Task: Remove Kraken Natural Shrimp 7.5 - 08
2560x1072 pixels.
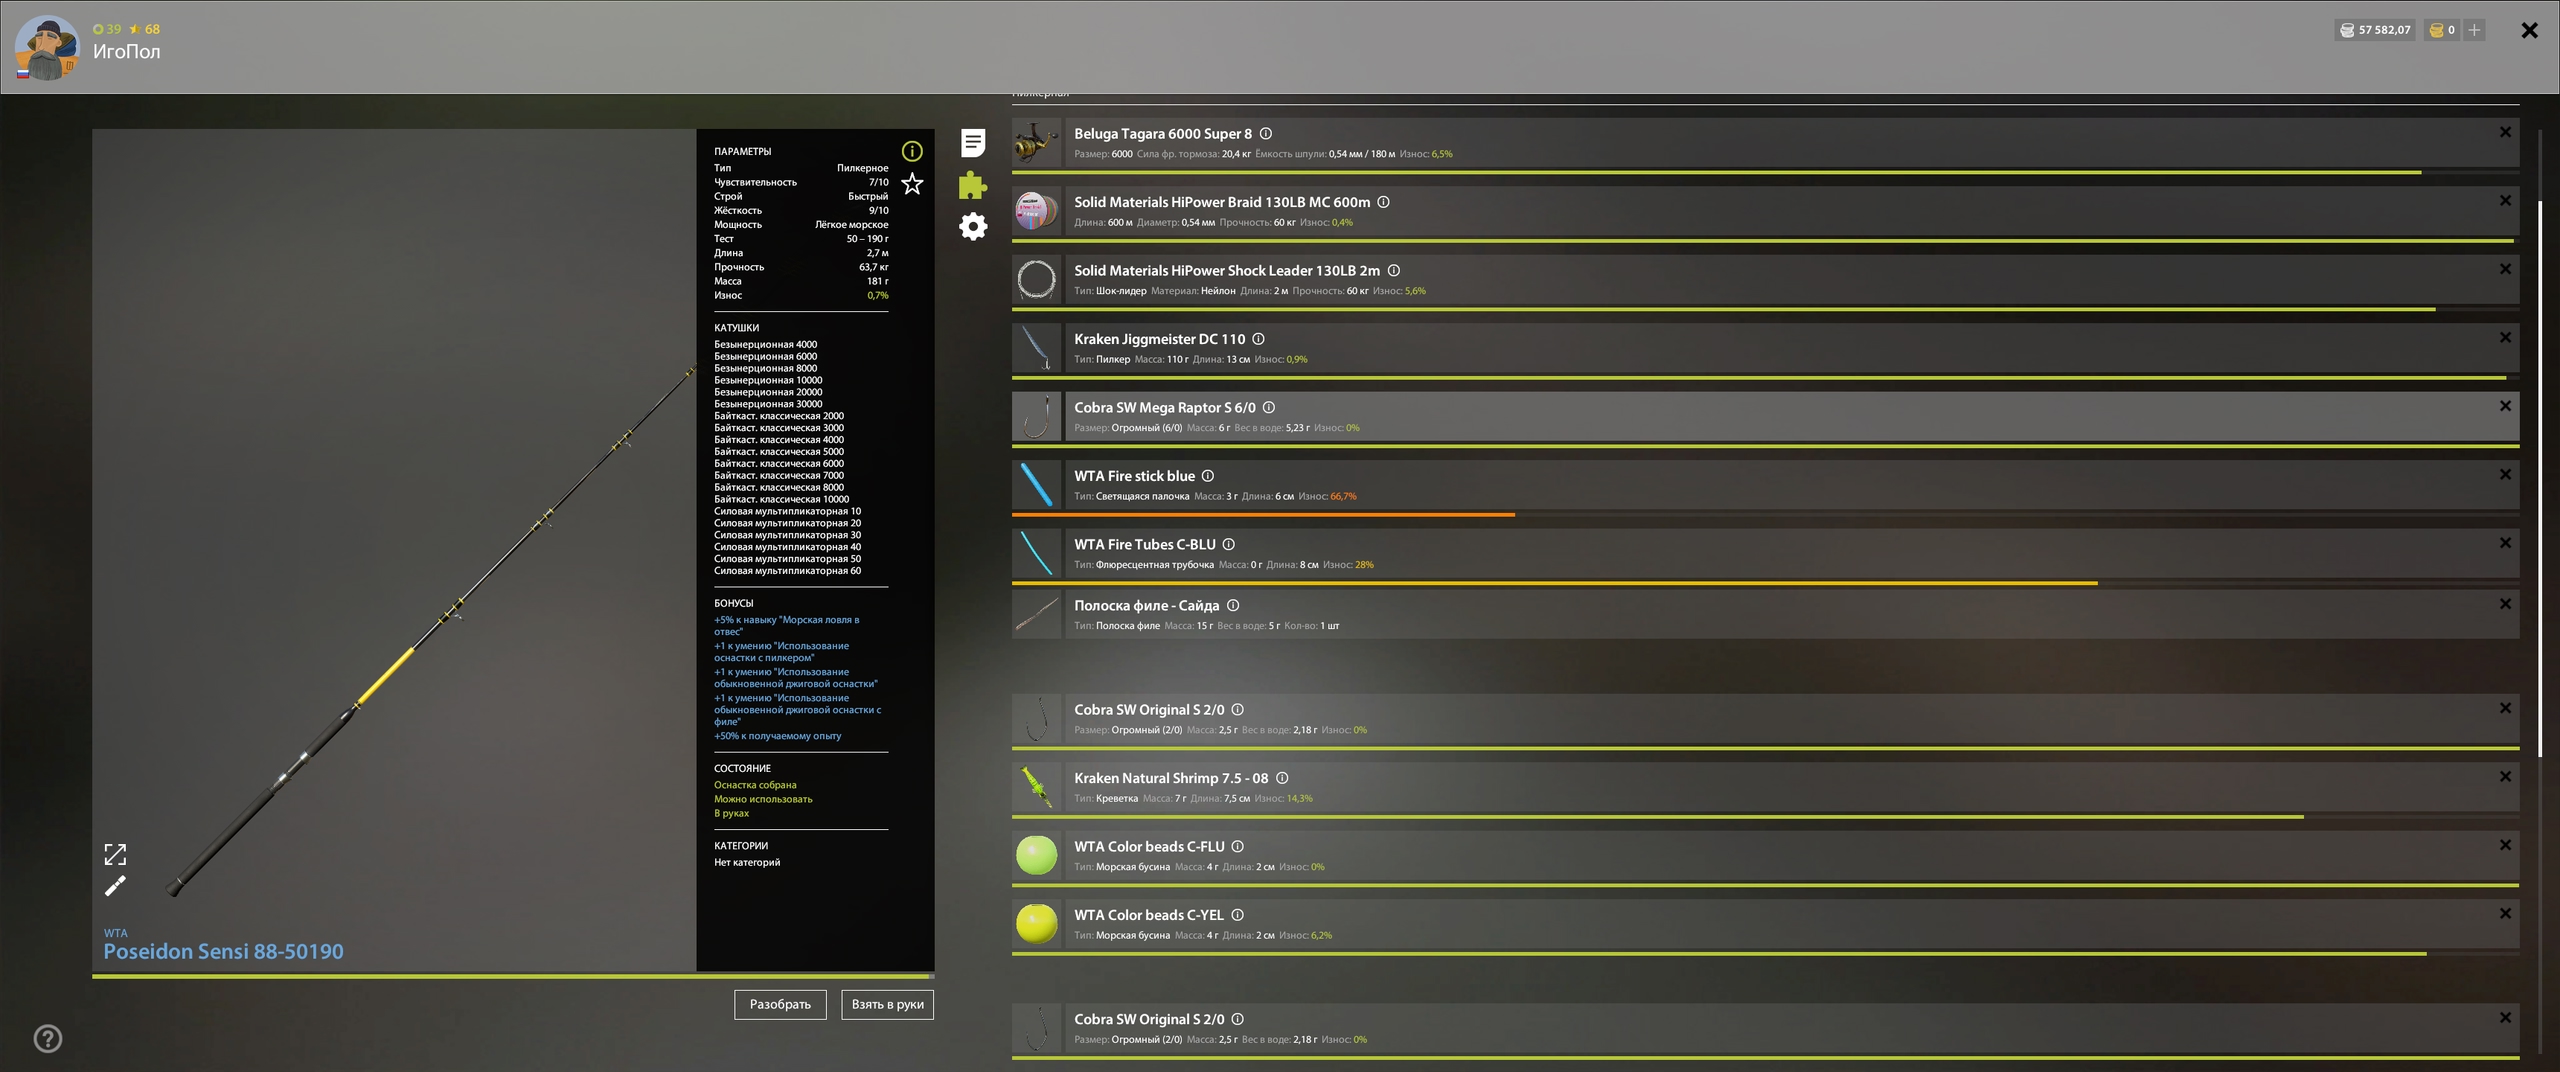Action: [x=2505, y=777]
